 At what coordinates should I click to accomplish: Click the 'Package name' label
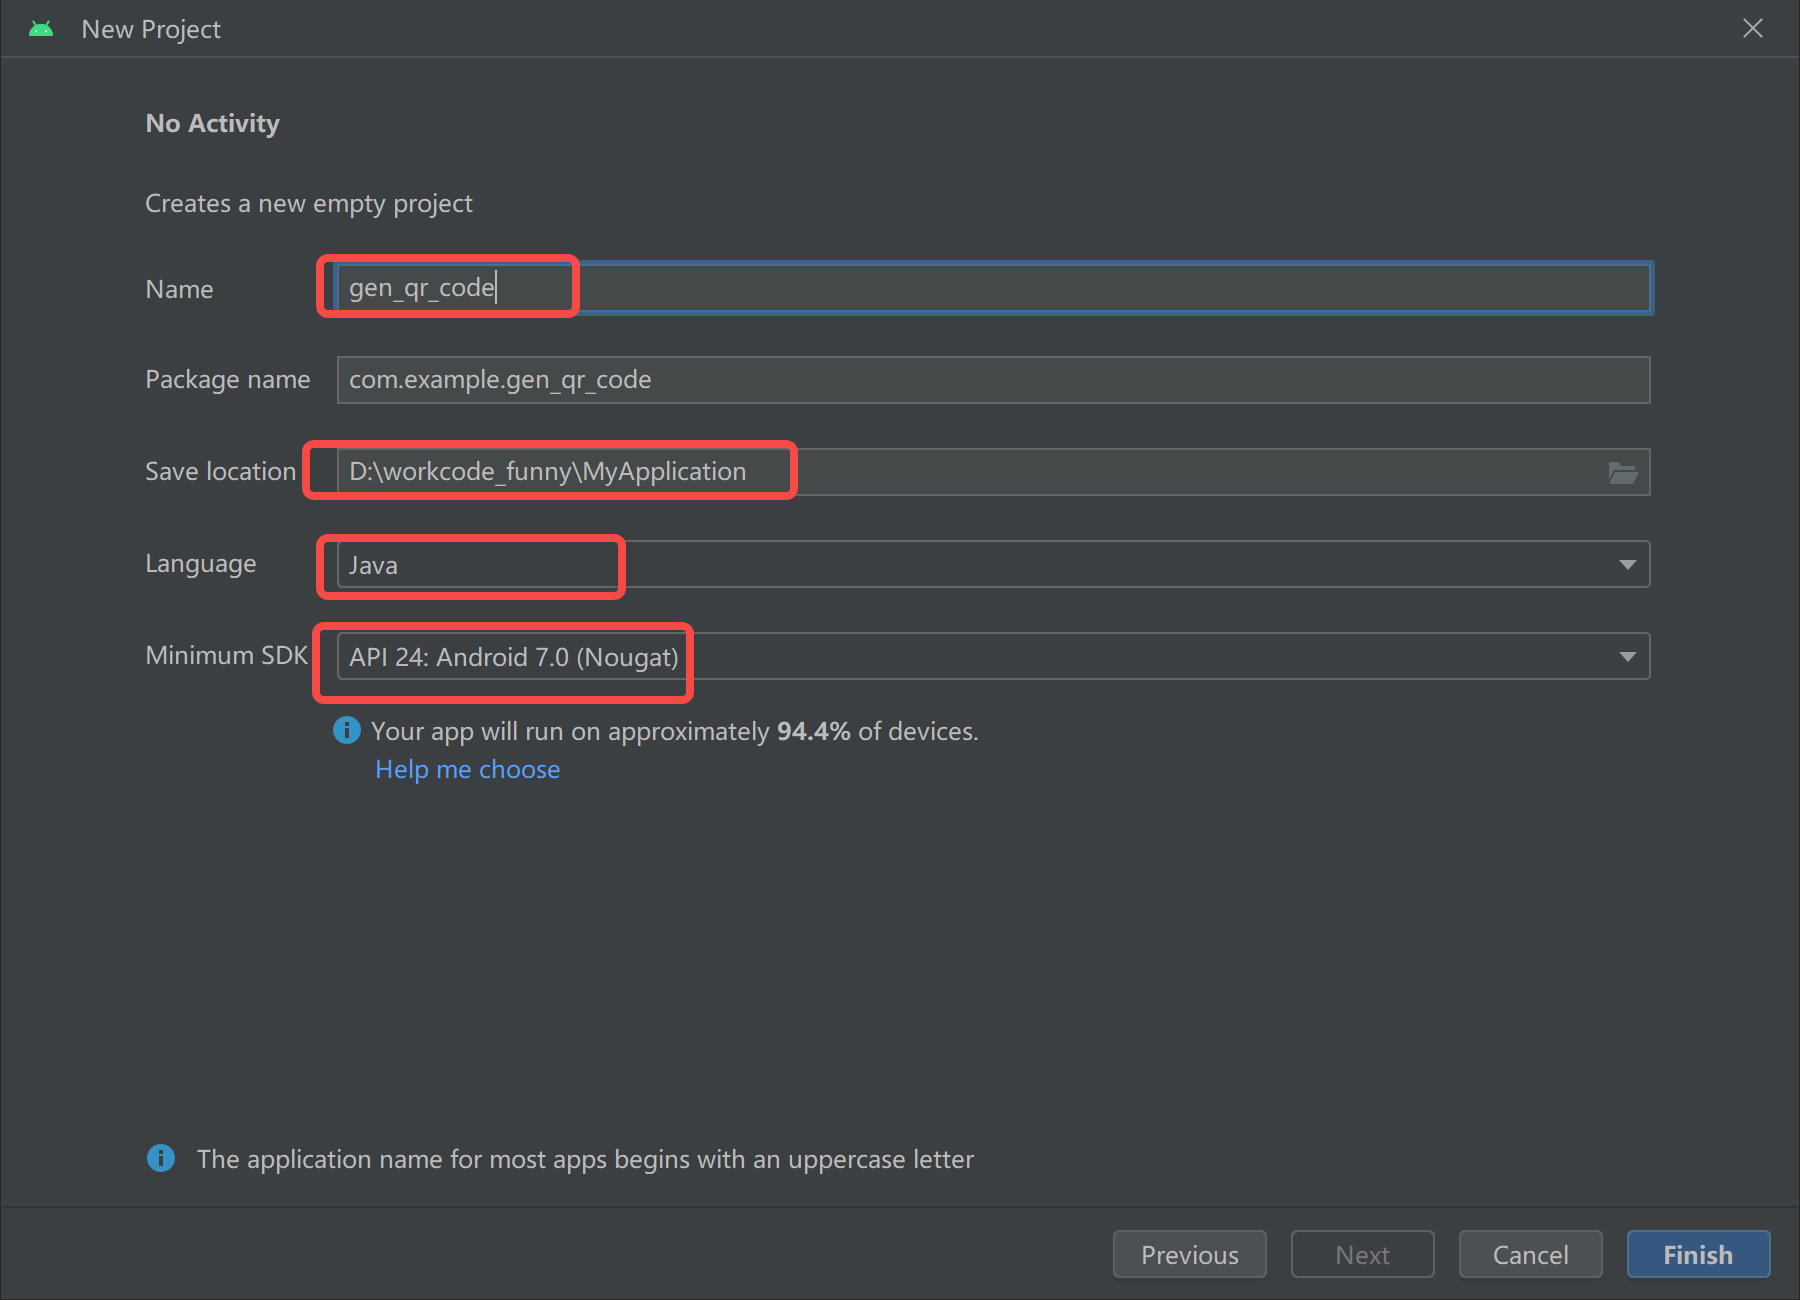tap(227, 379)
